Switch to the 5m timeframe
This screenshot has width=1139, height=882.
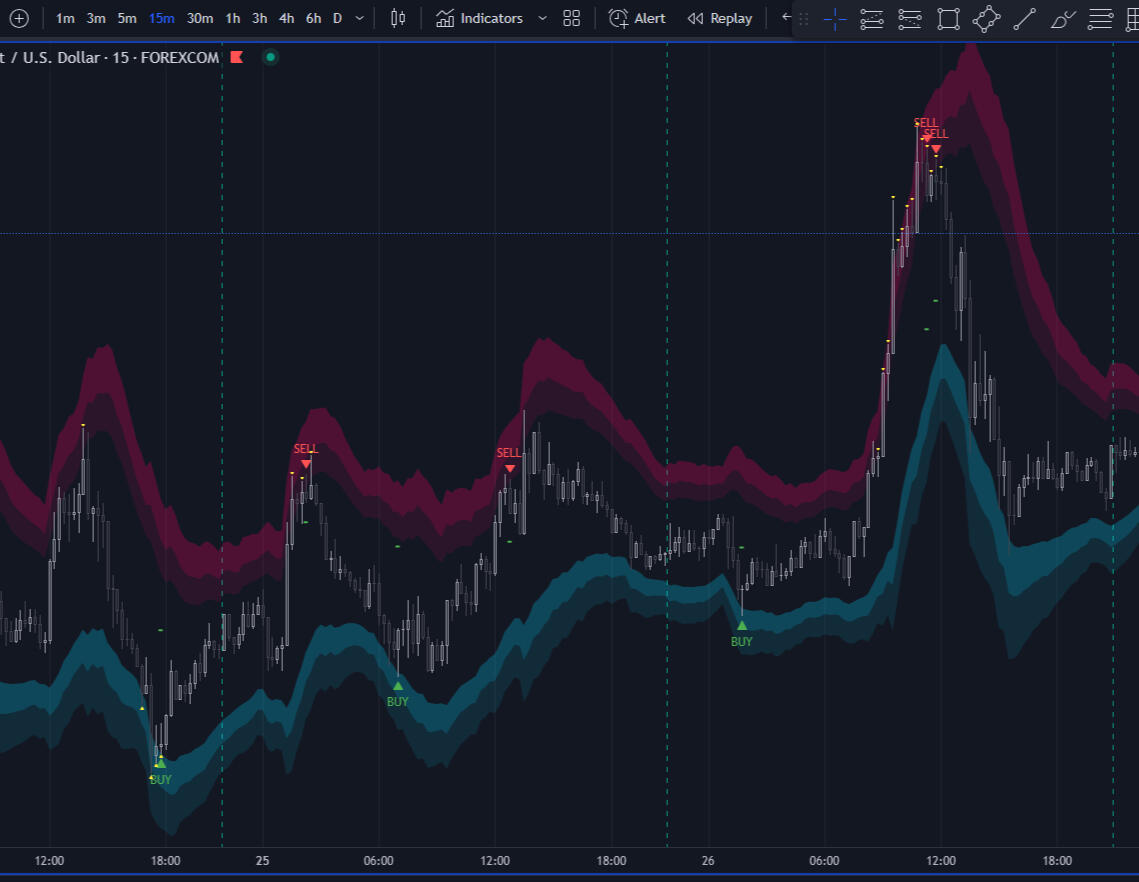click(127, 18)
